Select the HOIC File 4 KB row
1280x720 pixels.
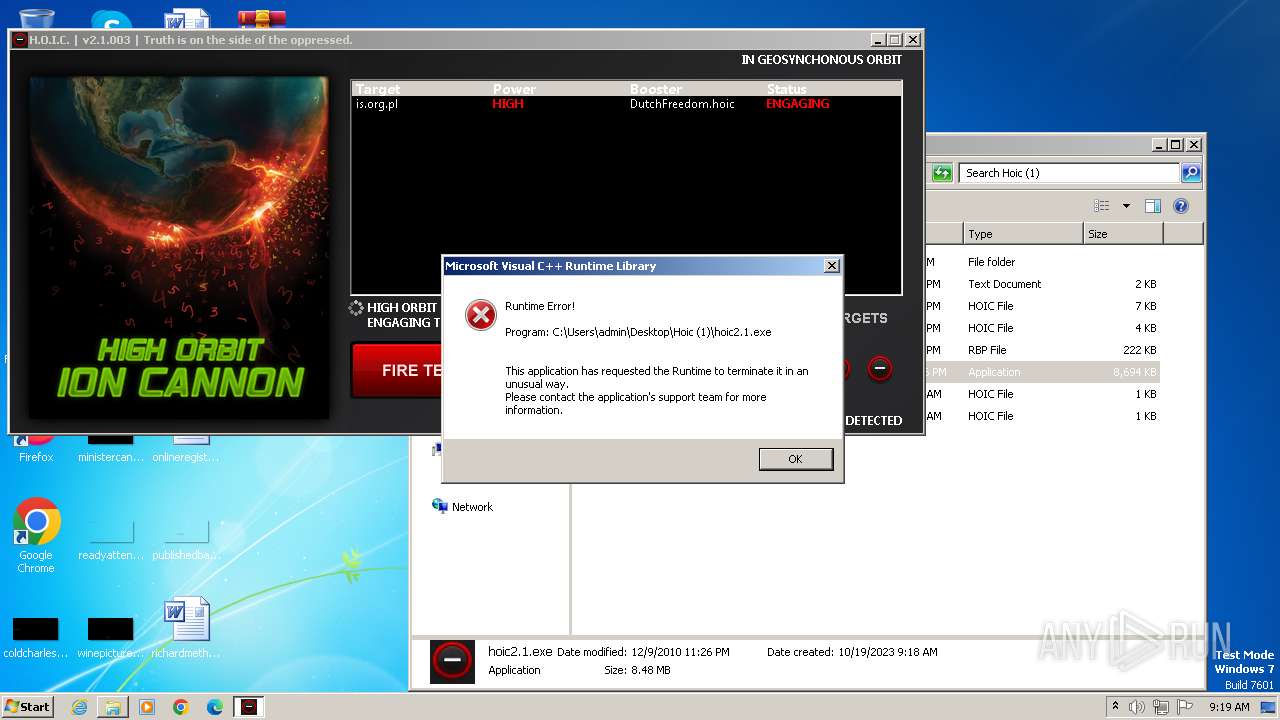1043,328
